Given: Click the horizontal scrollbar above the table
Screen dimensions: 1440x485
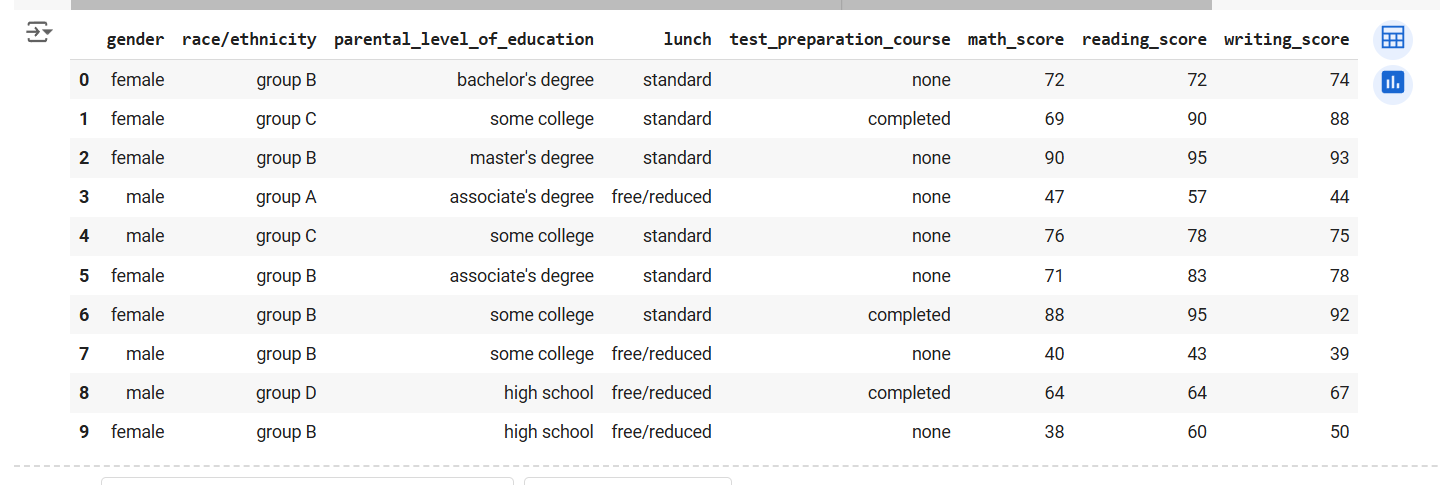Looking at the screenshot, I should pos(641,5).
